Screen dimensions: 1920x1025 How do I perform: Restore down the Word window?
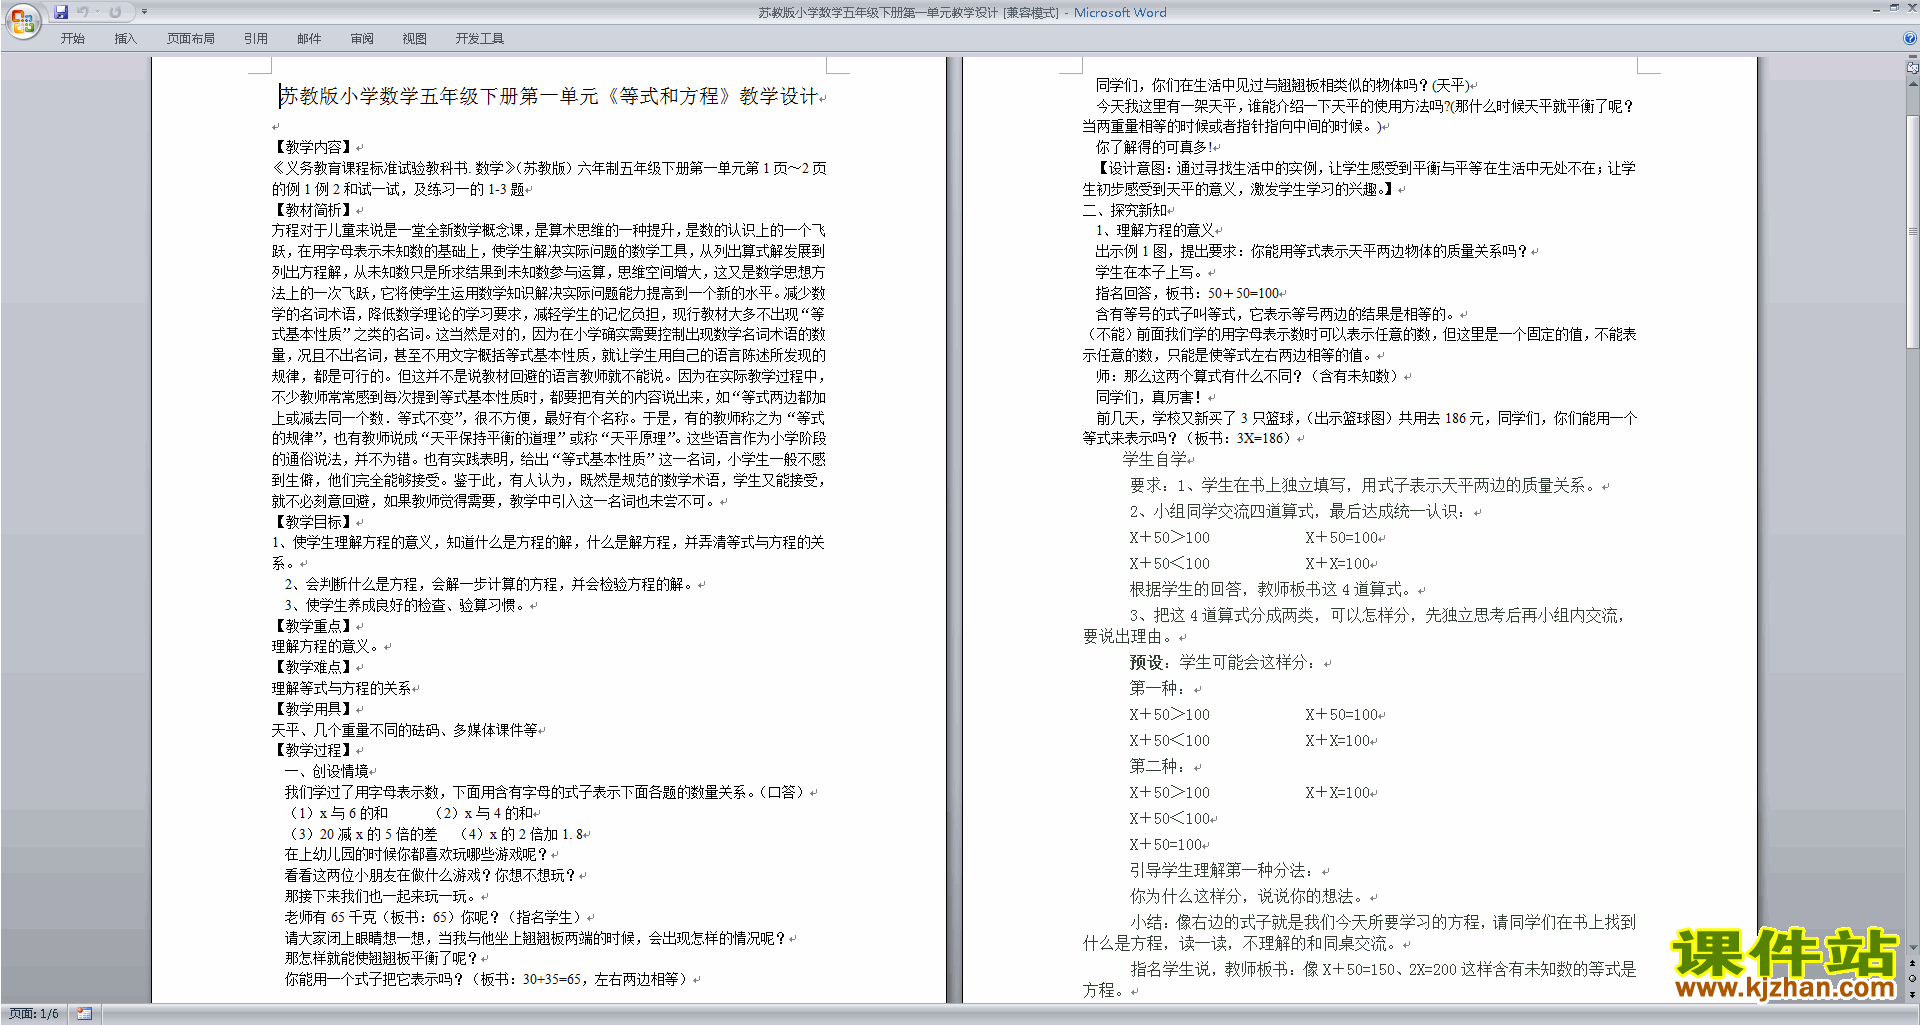click(1894, 8)
